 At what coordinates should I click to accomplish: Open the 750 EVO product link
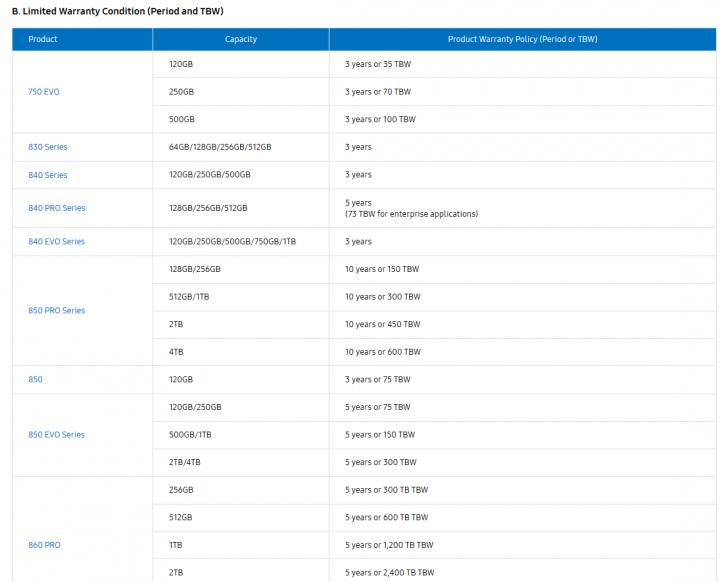(x=44, y=92)
